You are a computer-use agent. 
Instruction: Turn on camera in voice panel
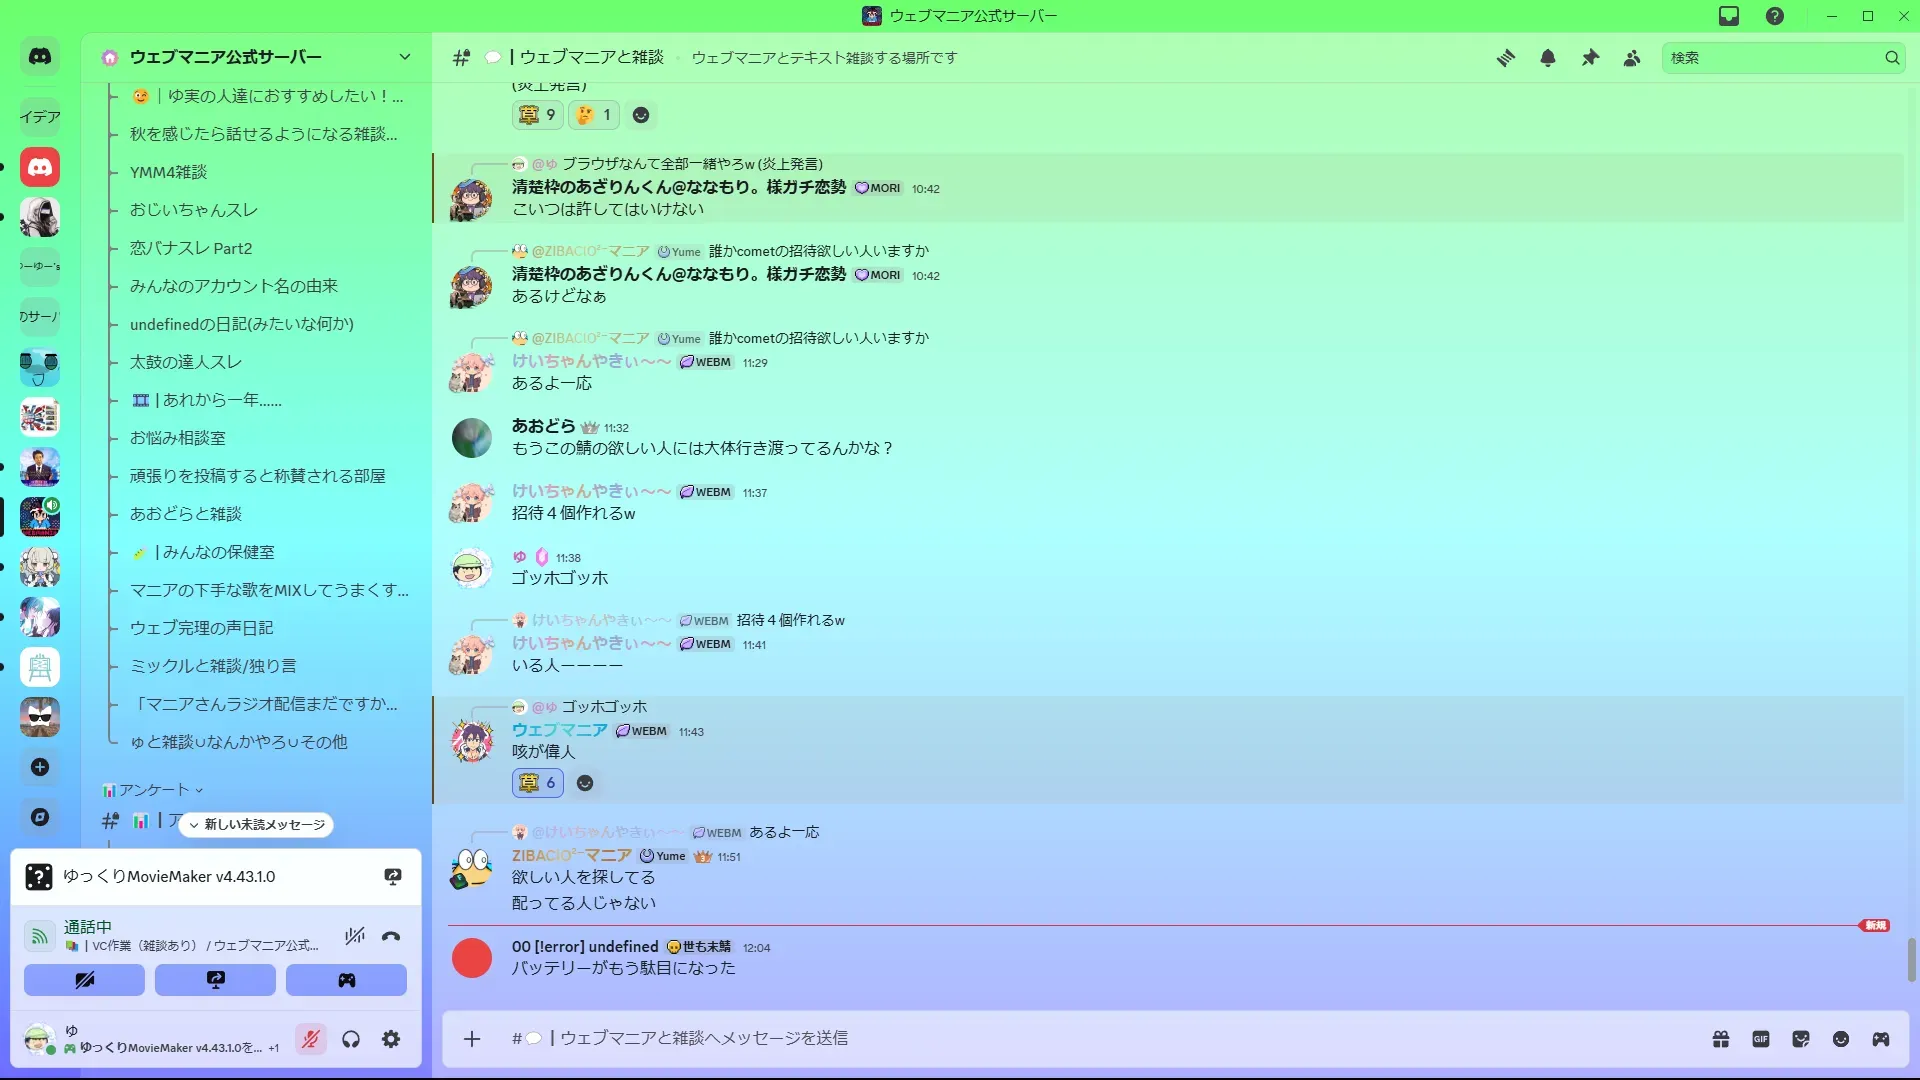click(84, 980)
